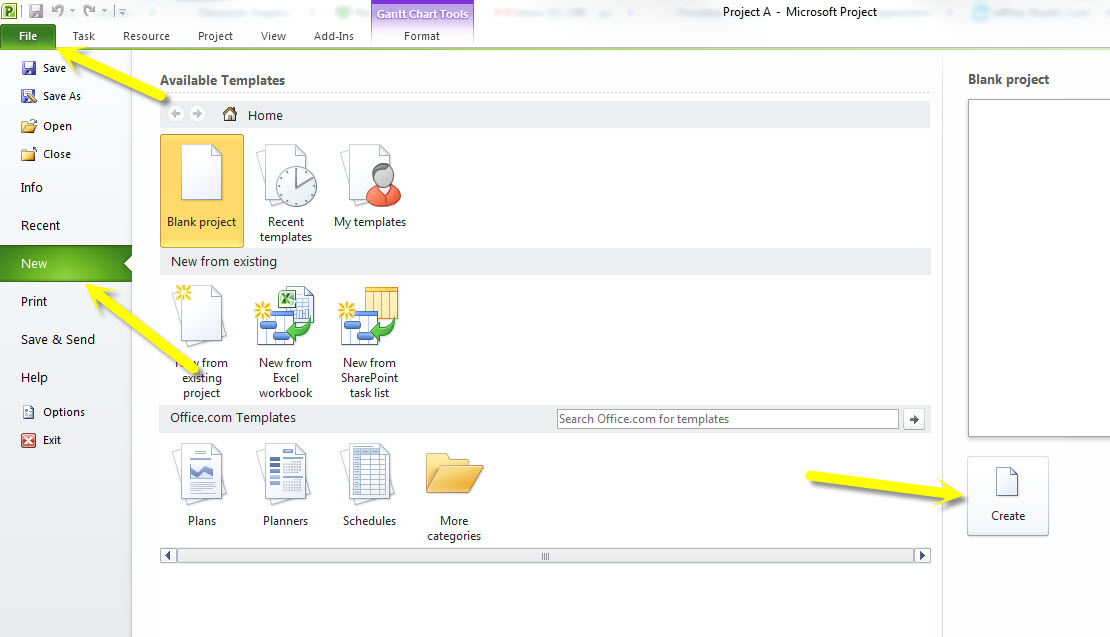Choose Save As in the File menu
This screenshot has height=637, width=1110.
click(x=51, y=96)
